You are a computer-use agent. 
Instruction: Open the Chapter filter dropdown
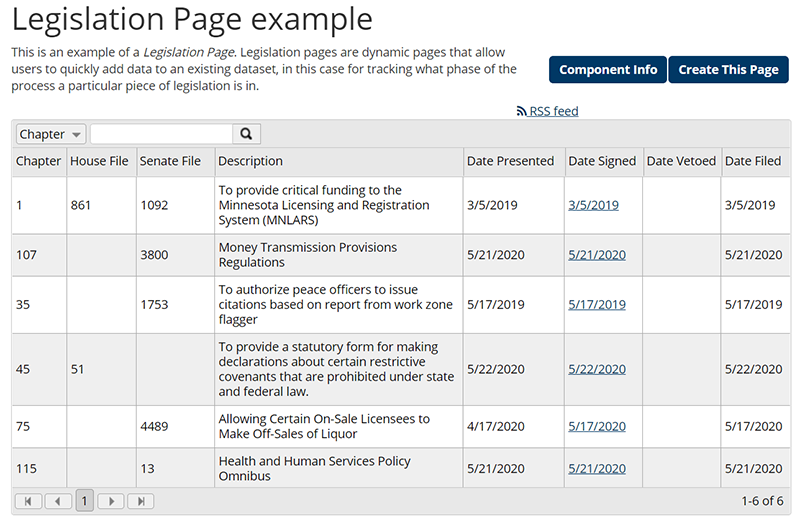pos(51,134)
